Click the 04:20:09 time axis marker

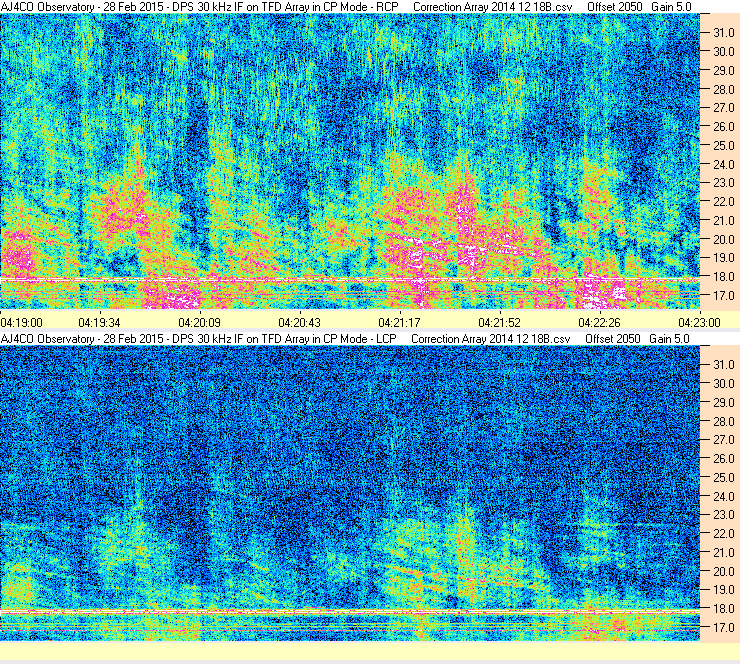[x=199, y=323]
